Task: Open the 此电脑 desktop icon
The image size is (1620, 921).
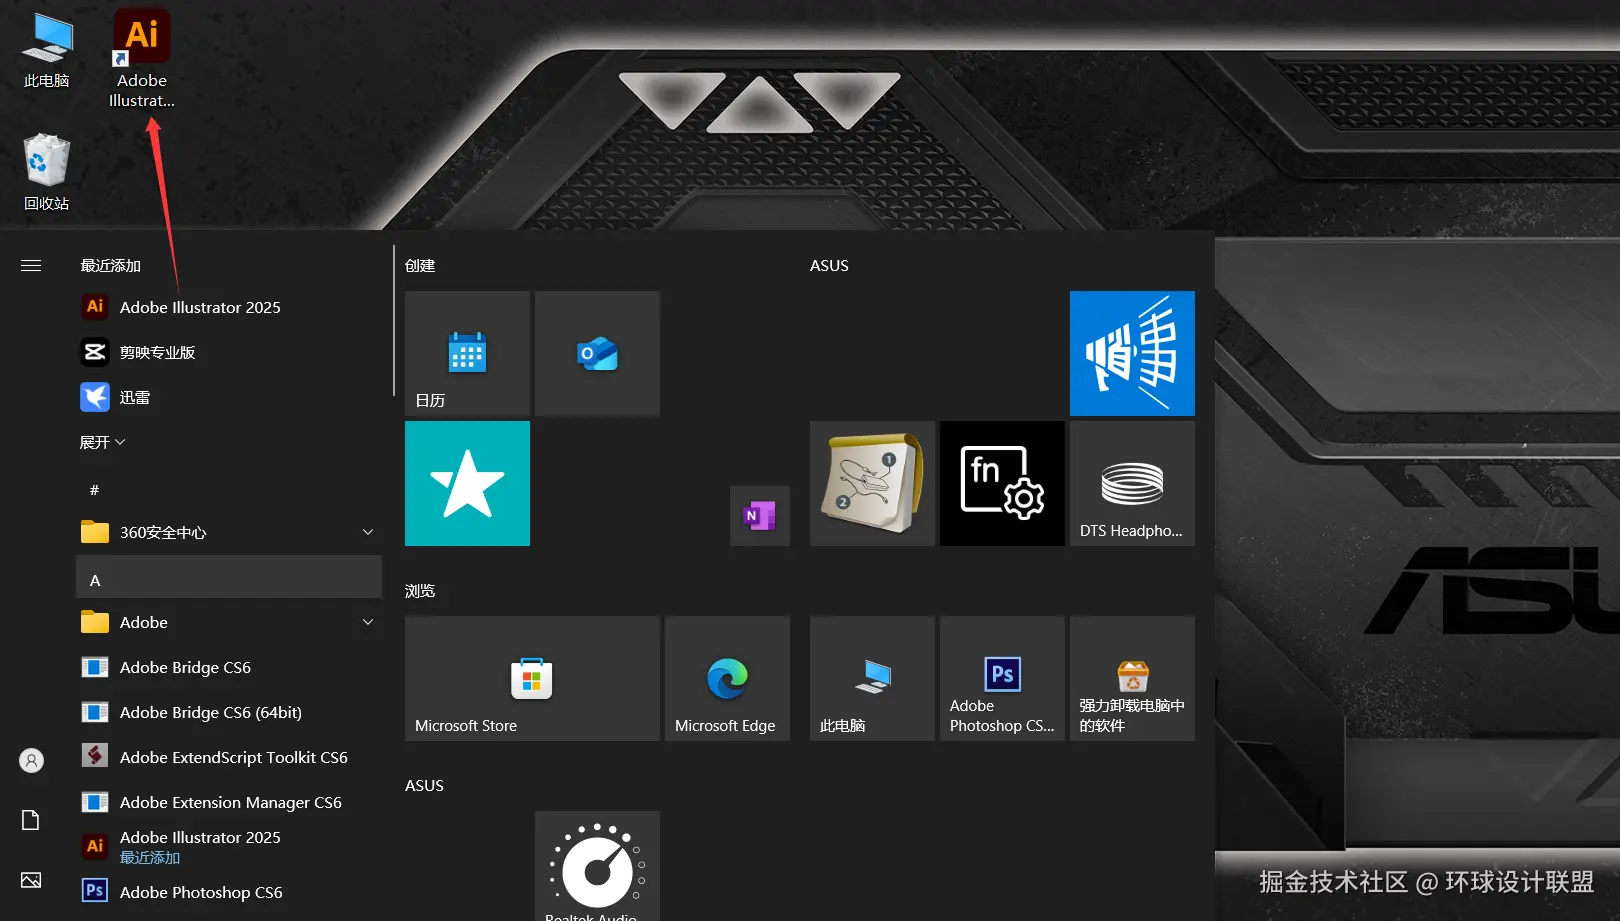Action: click(x=47, y=51)
